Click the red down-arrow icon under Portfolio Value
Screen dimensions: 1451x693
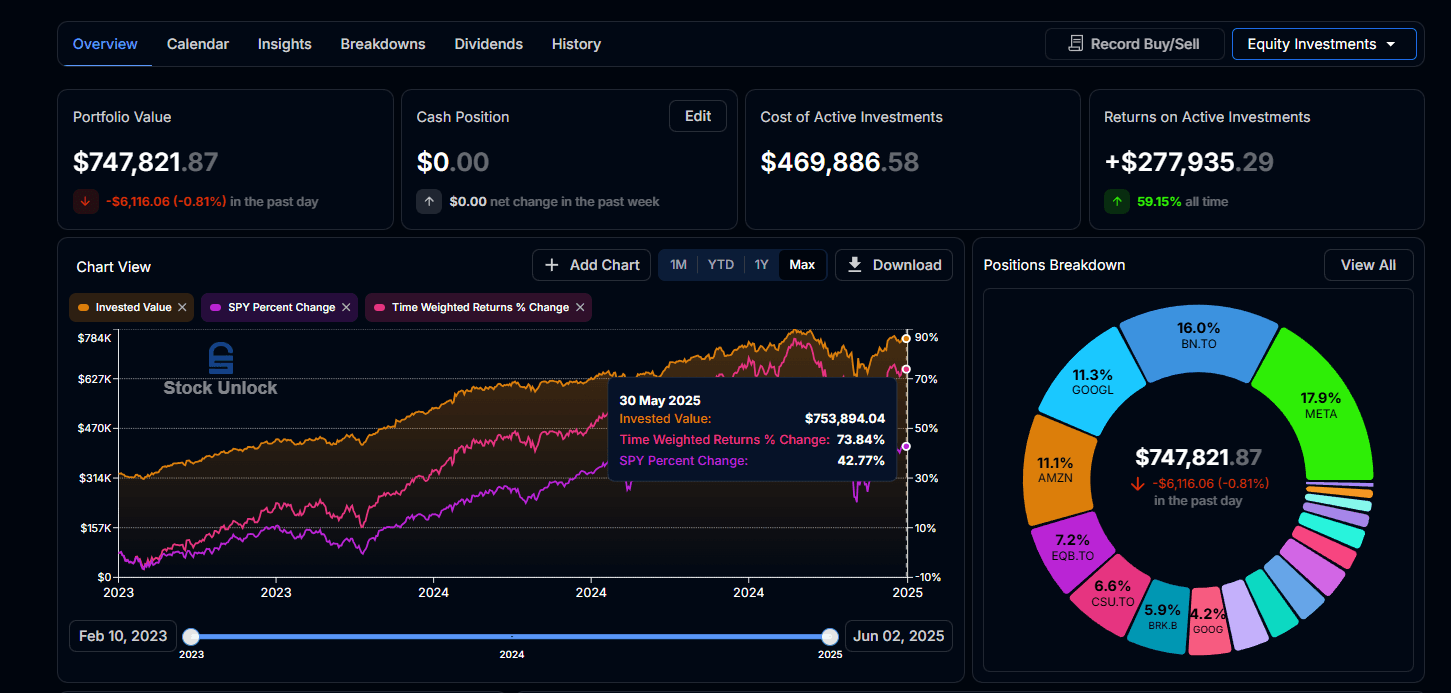click(86, 201)
